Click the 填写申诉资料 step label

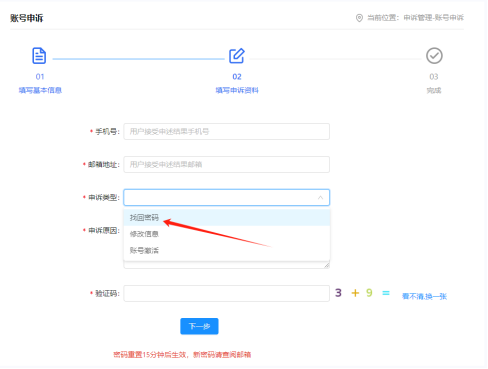click(237, 90)
